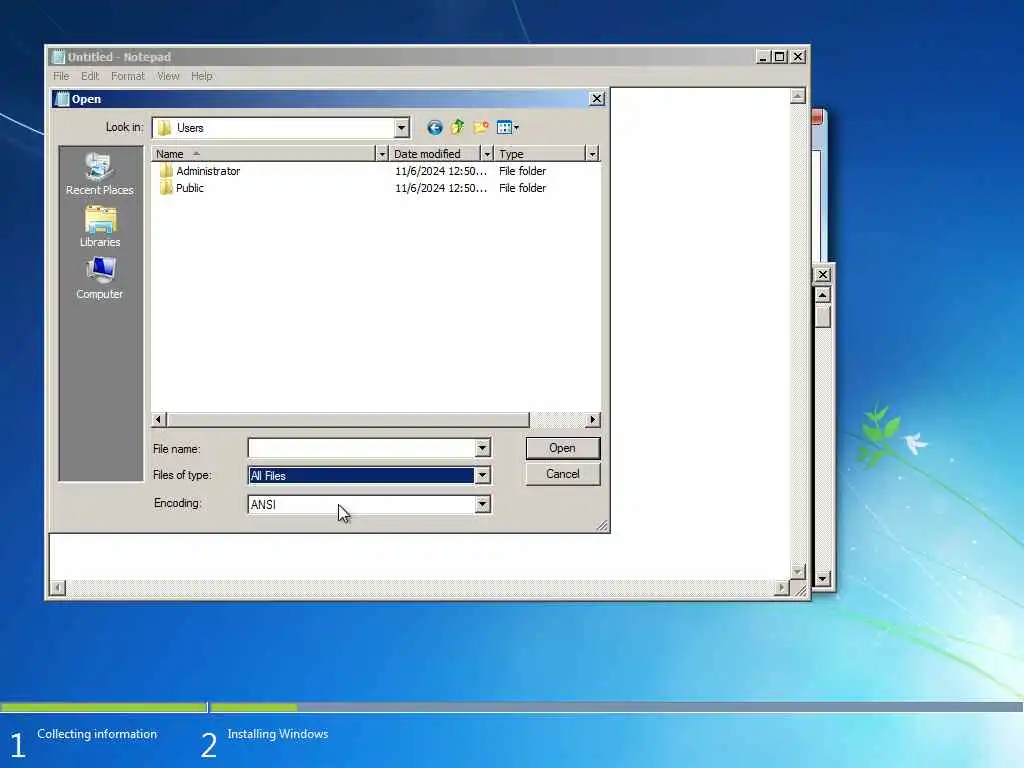Click file list horizontal scrollbar thumb
The width and height of the screenshot is (1024, 768).
[347, 419]
